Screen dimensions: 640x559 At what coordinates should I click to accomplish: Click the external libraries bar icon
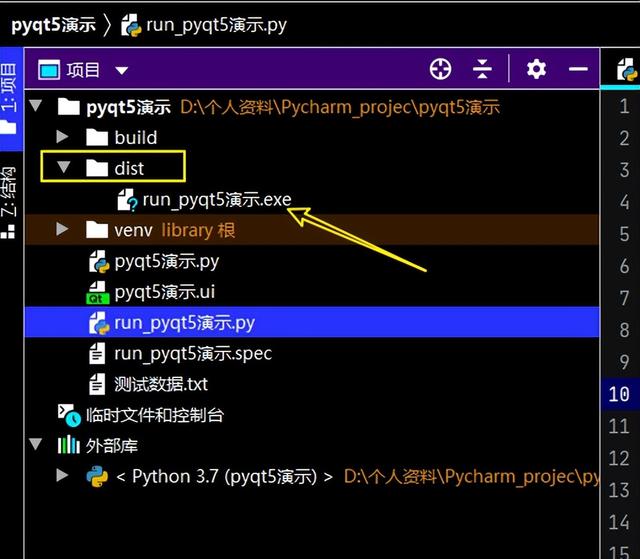point(69,445)
